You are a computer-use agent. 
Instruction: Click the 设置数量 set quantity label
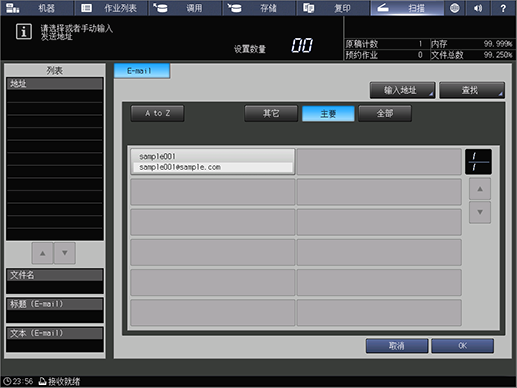[250, 49]
